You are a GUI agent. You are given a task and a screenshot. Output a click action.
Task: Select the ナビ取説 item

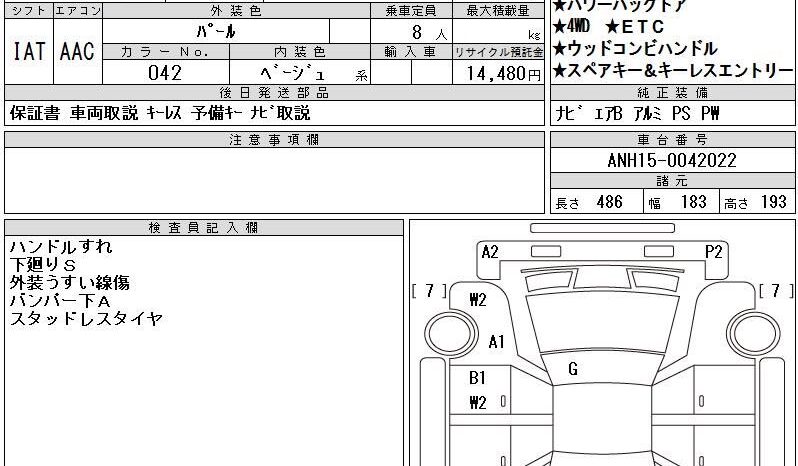click(x=280, y=113)
